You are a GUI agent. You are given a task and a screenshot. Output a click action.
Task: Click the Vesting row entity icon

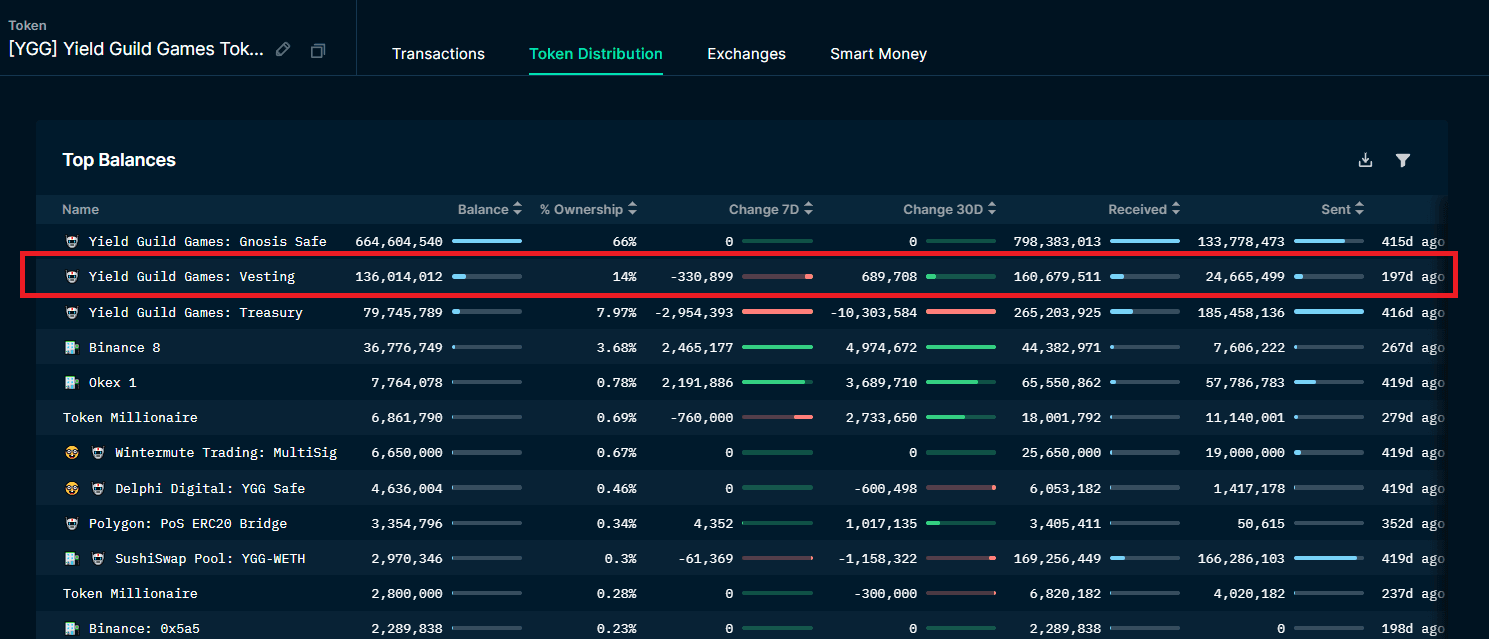[71, 277]
